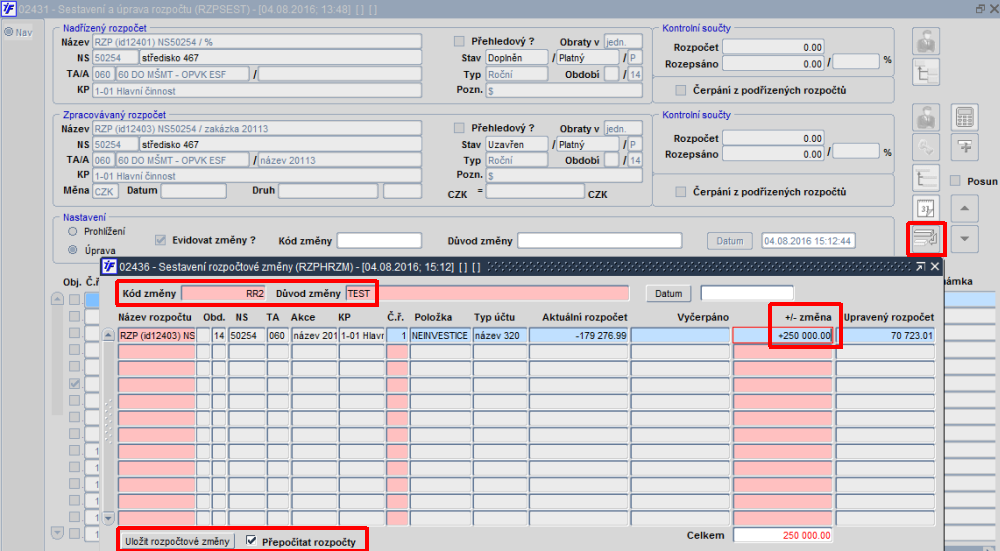This screenshot has width=1000, height=551.
Task: Click název 20113 field
Action: (x=340, y=160)
